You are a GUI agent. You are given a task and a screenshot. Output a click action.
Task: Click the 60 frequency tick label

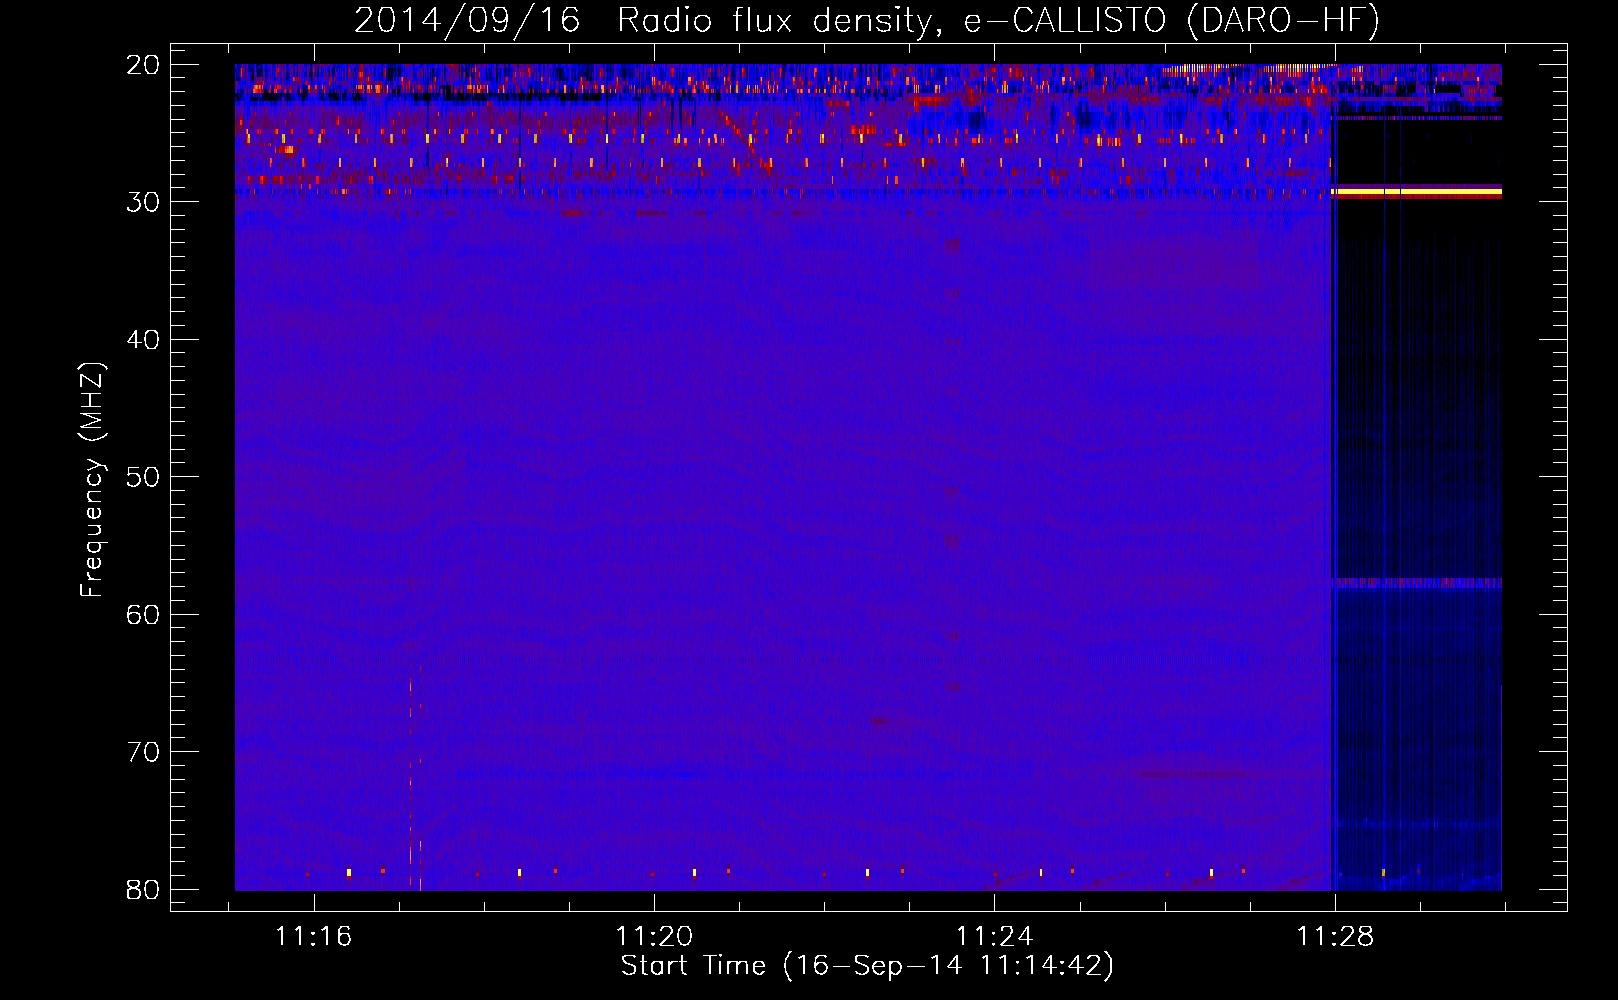[143, 614]
